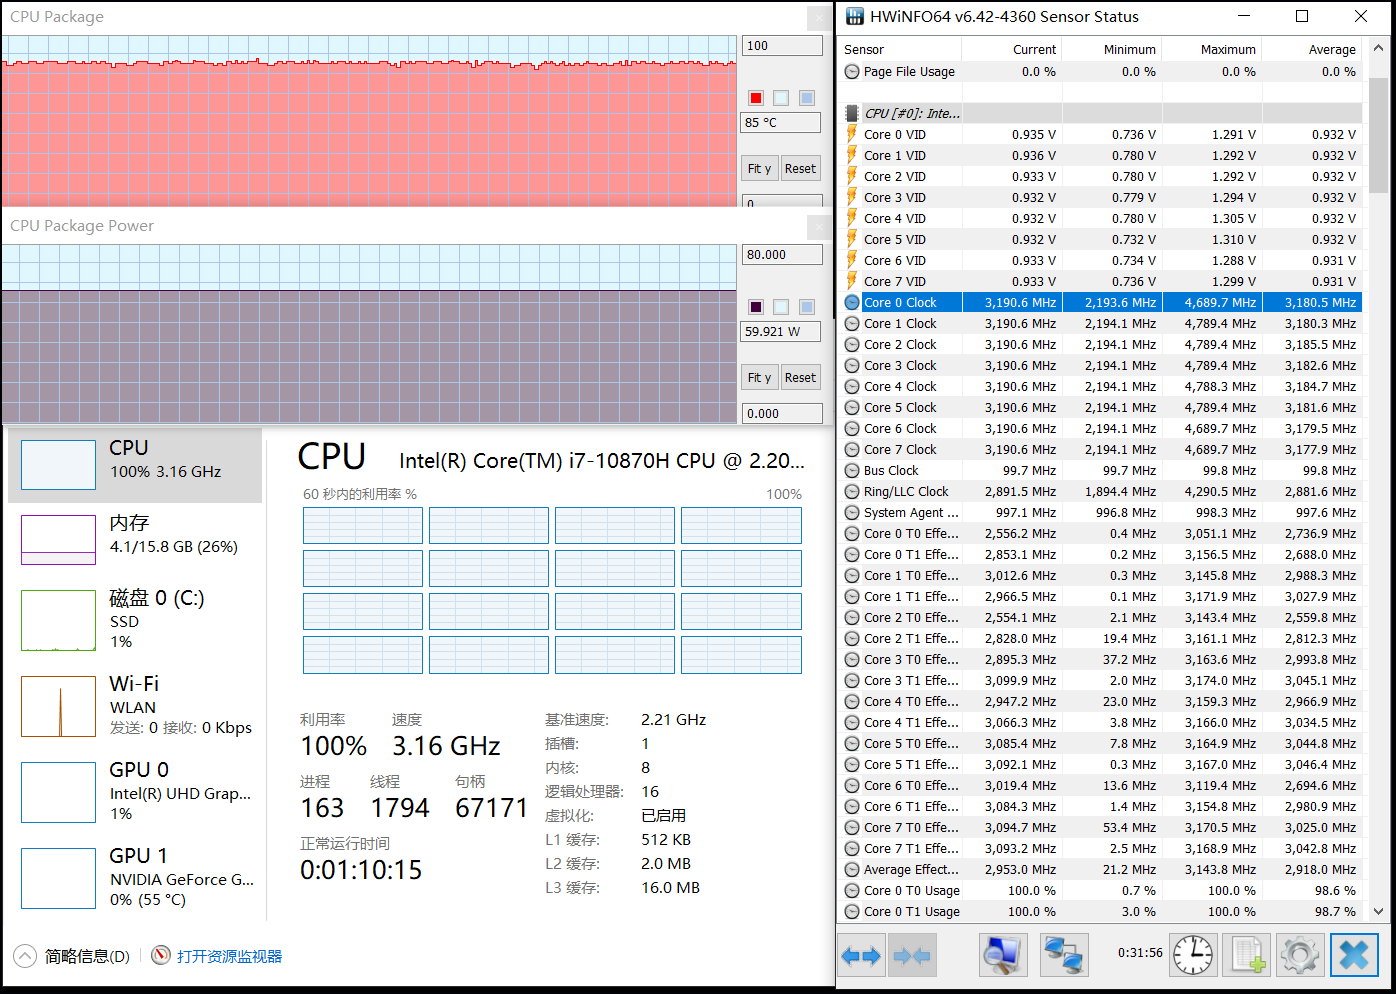Start logging with the spreadsheet plus icon
This screenshot has width=1396, height=994.
click(1248, 956)
